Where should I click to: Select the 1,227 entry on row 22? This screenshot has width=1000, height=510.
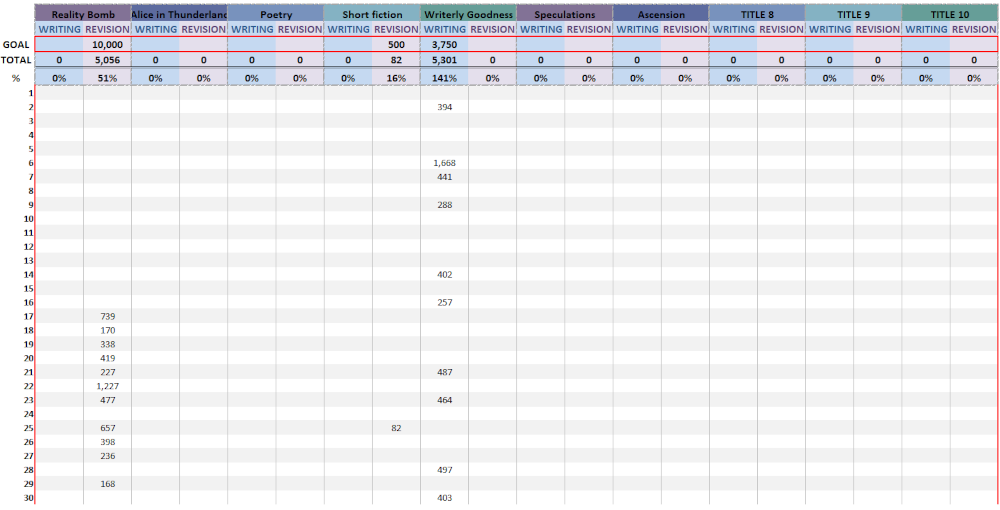(x=107, y=386)
